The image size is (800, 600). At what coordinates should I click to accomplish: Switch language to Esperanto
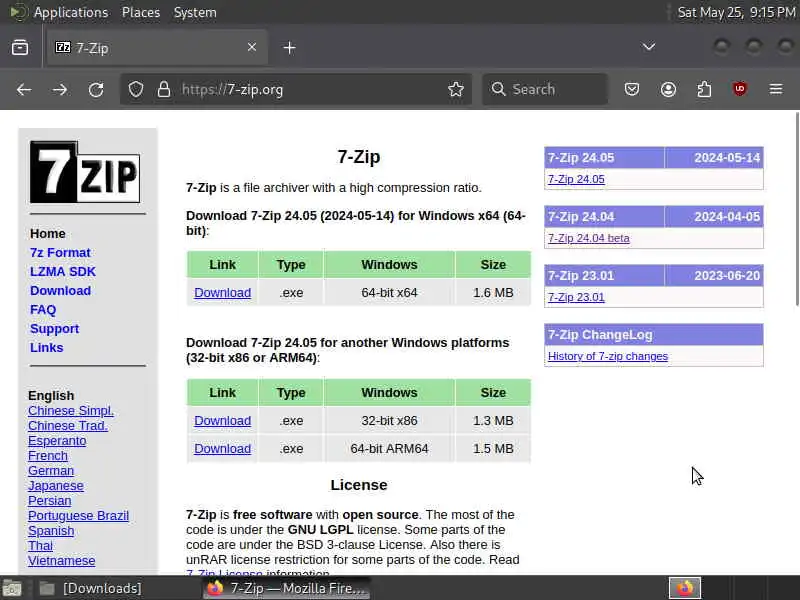57,441
